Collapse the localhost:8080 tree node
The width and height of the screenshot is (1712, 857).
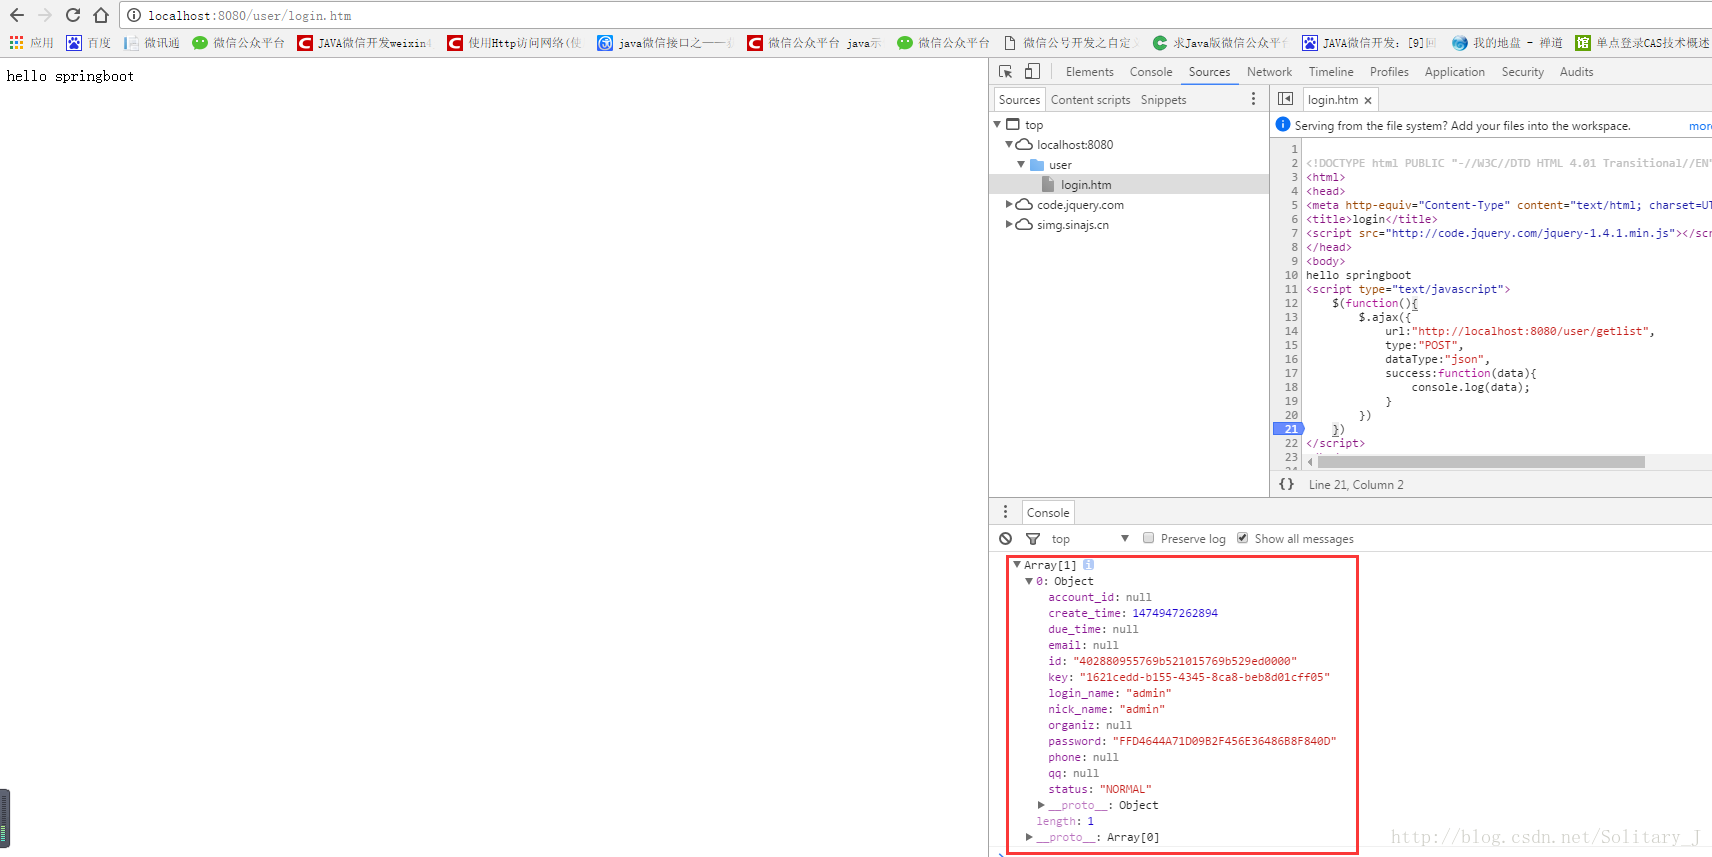coord(1009,145)
